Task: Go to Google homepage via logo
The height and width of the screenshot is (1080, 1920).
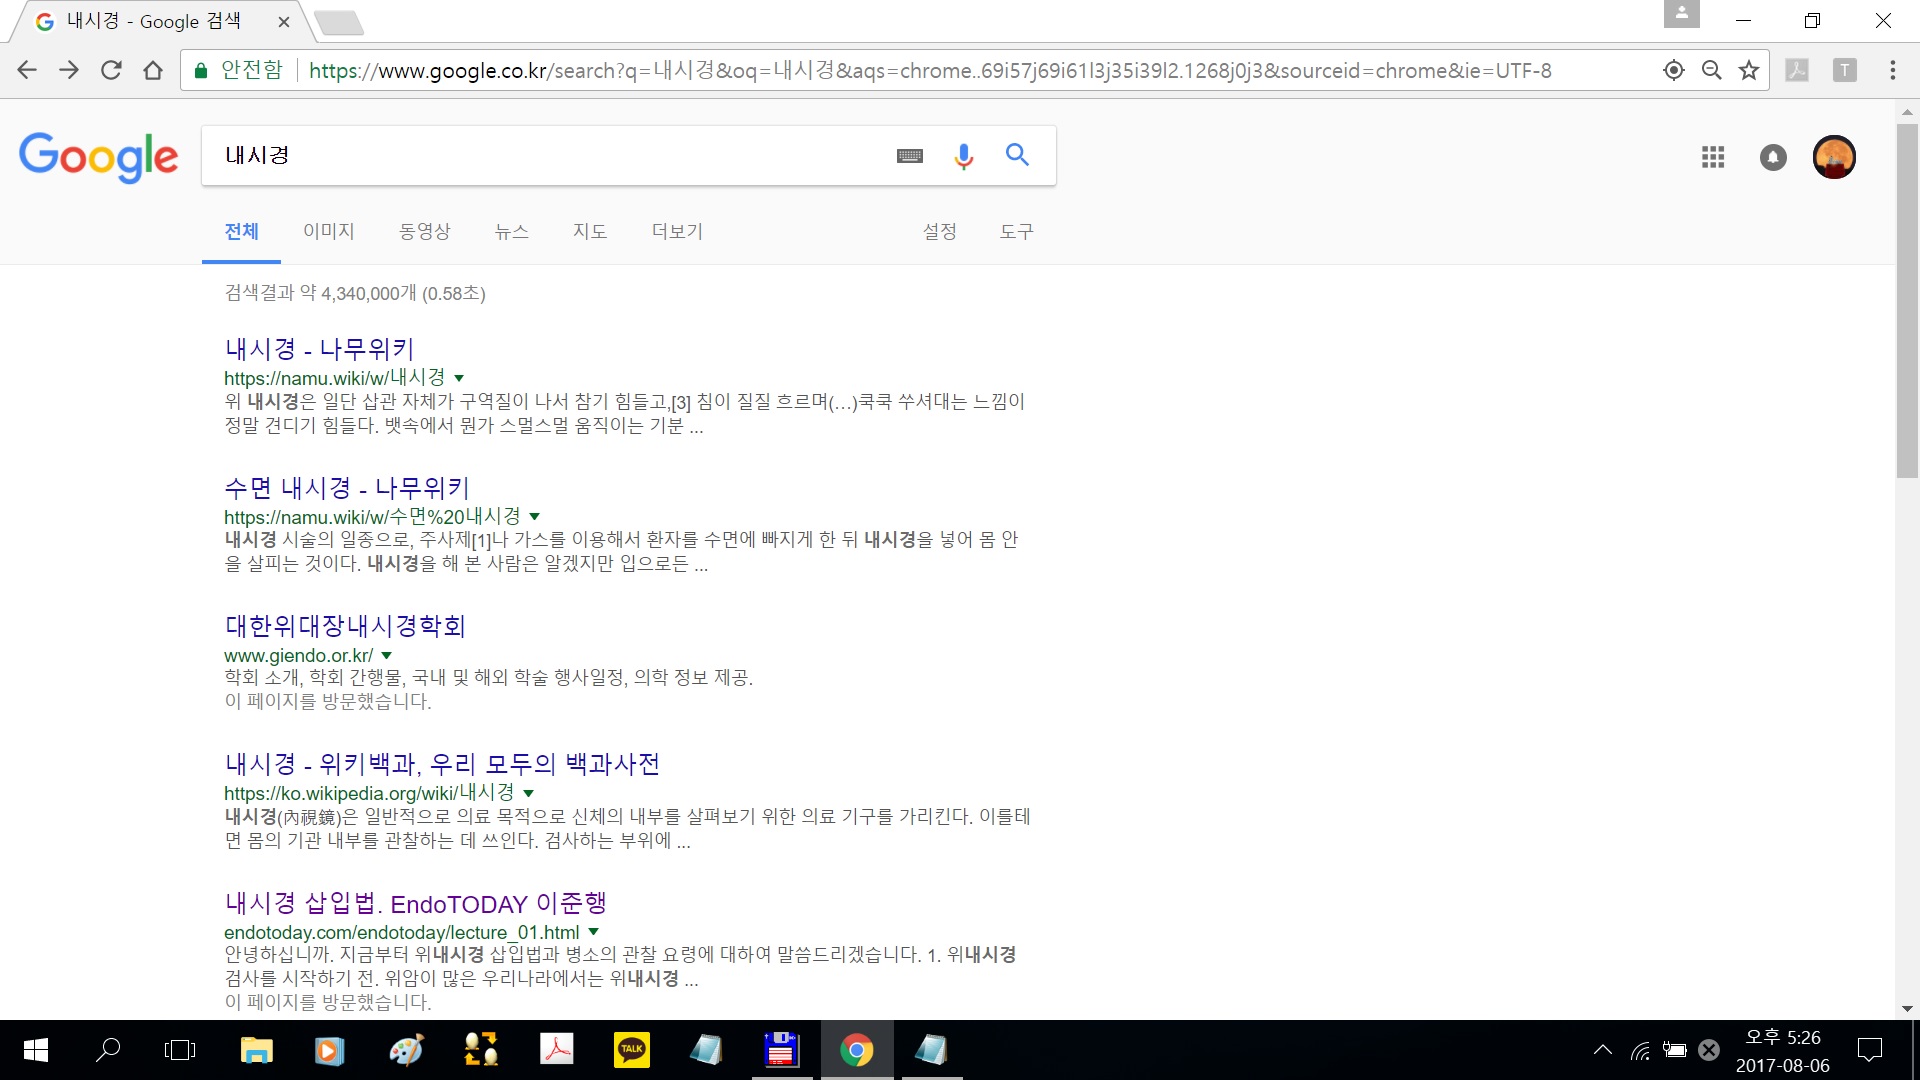Action: 98,157
